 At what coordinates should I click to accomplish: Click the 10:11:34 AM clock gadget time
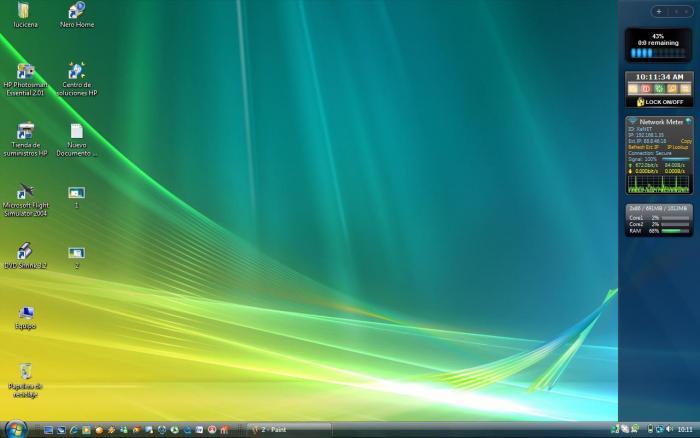click(x=659, y=77)
